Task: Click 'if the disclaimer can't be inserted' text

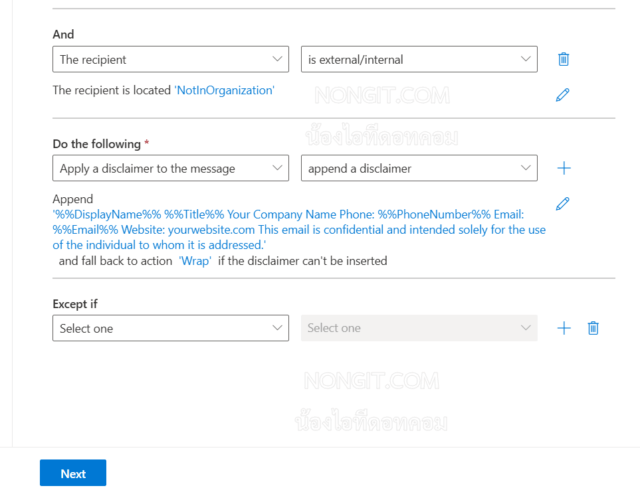Action: 302,261
